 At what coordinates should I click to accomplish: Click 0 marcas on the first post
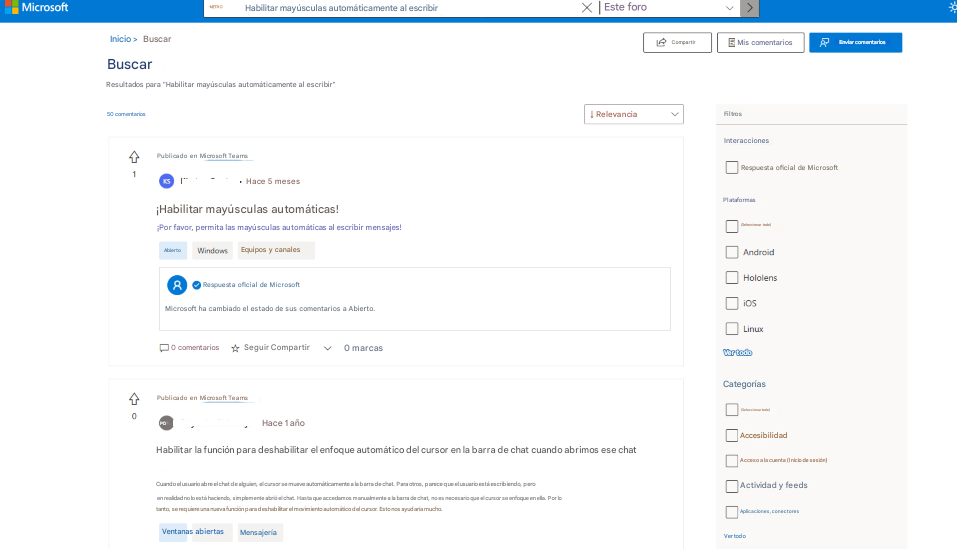coord(363,348)
